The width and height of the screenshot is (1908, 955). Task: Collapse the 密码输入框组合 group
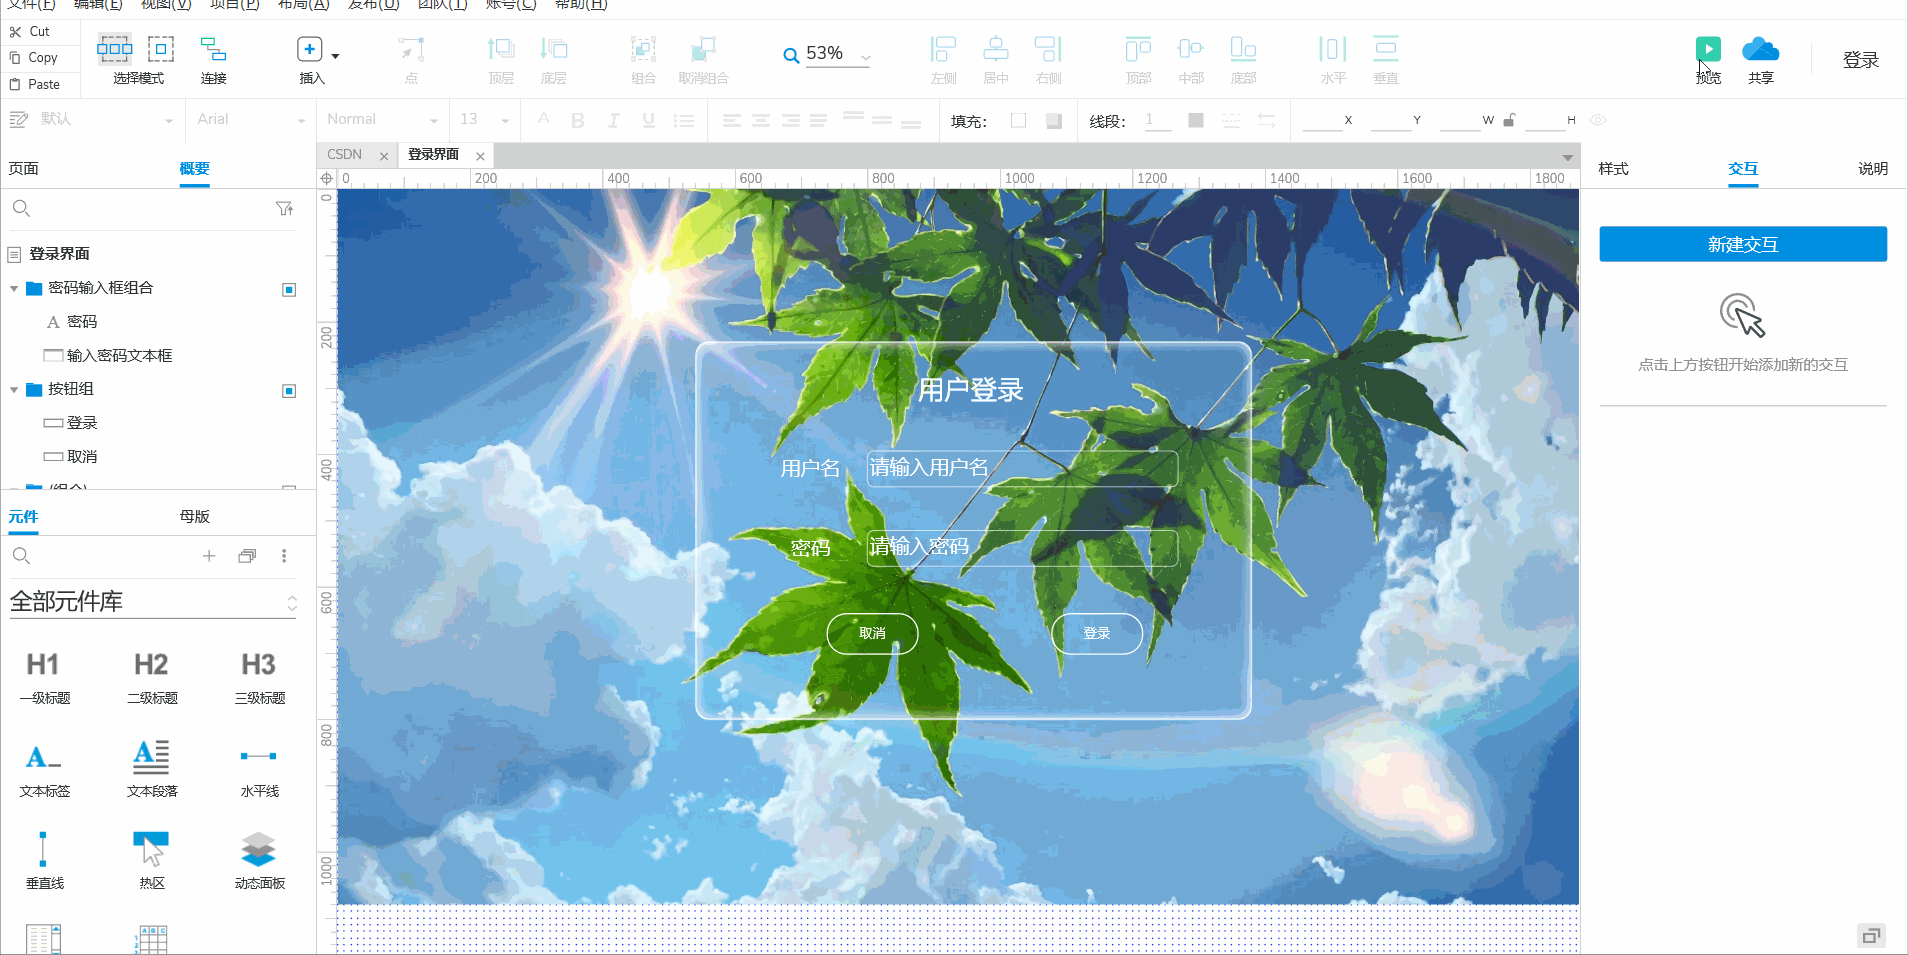pos(14,289)
